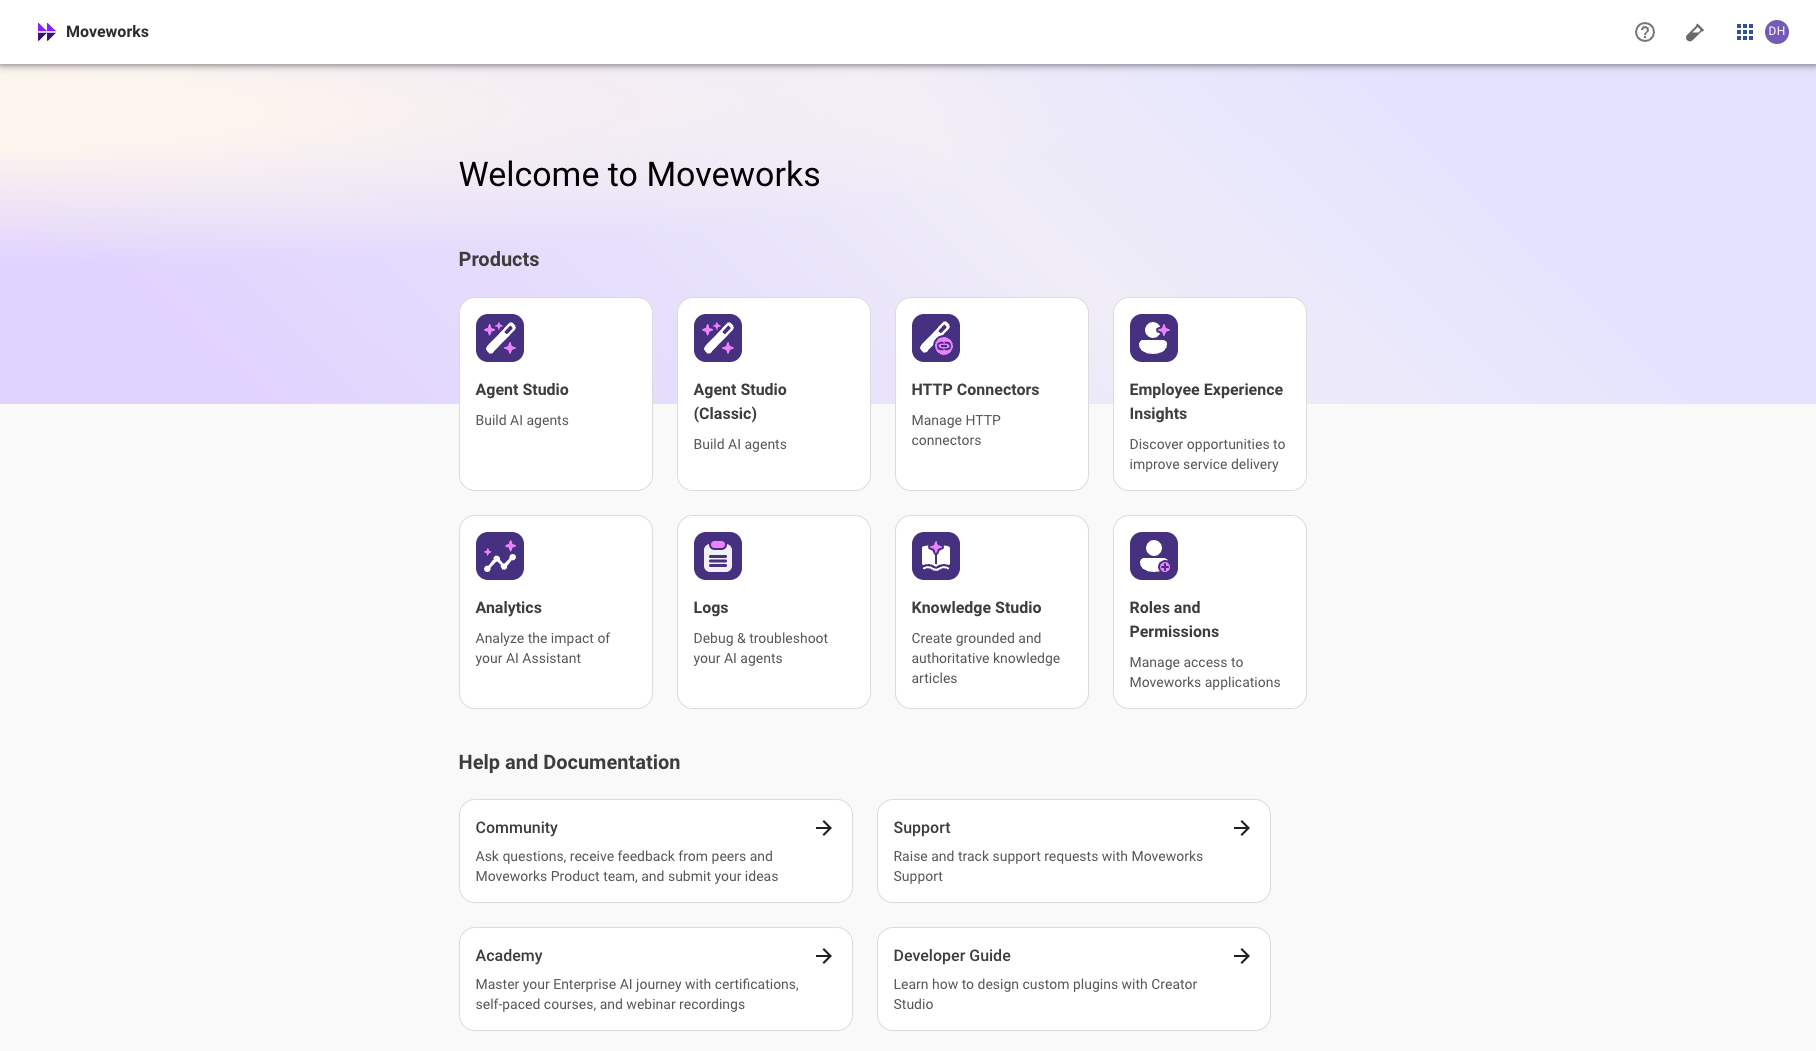Click 'Learn how to design custom plugins' text
Viewport: 1816px width, 1051px height.
point(1045,995)
